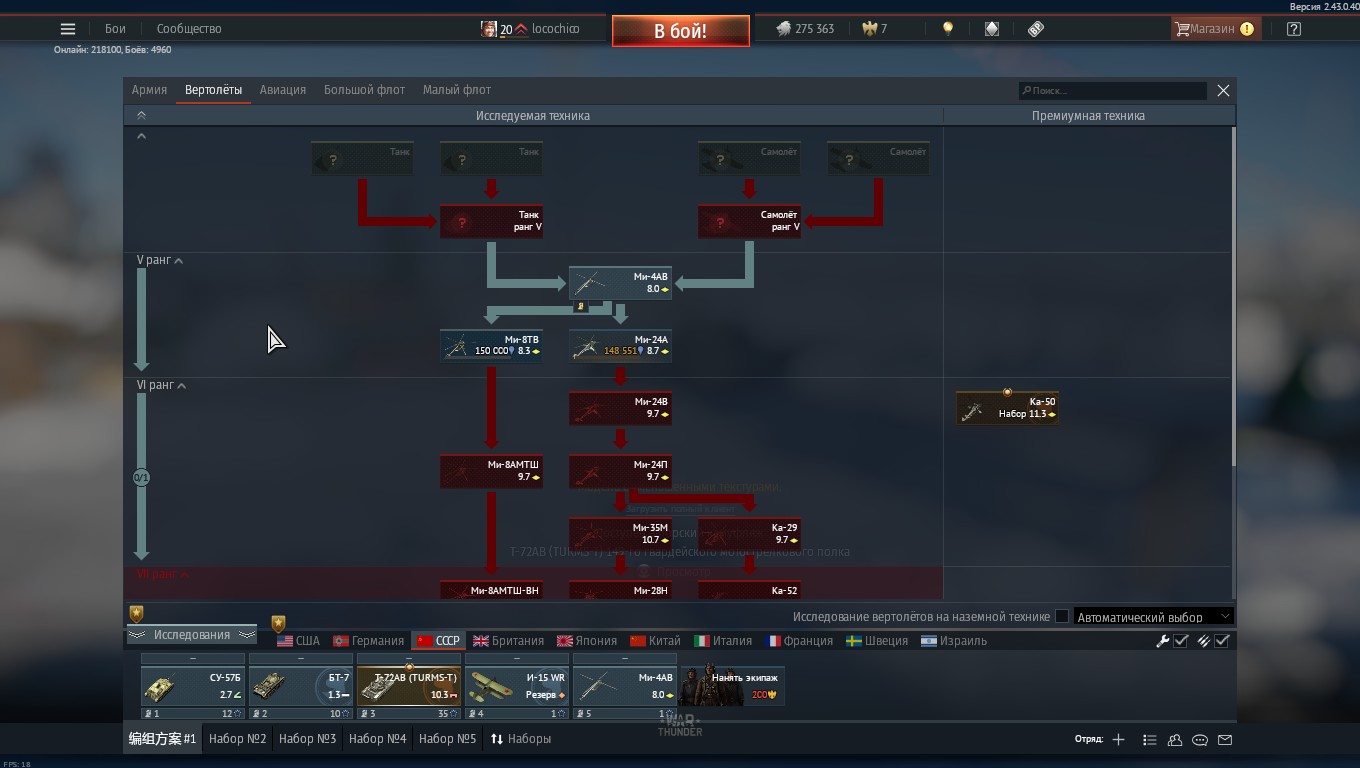Viewport: 1360px width, 768px height.
Task: Click the ammo auto-refill icon
Action: point(1204,641)
